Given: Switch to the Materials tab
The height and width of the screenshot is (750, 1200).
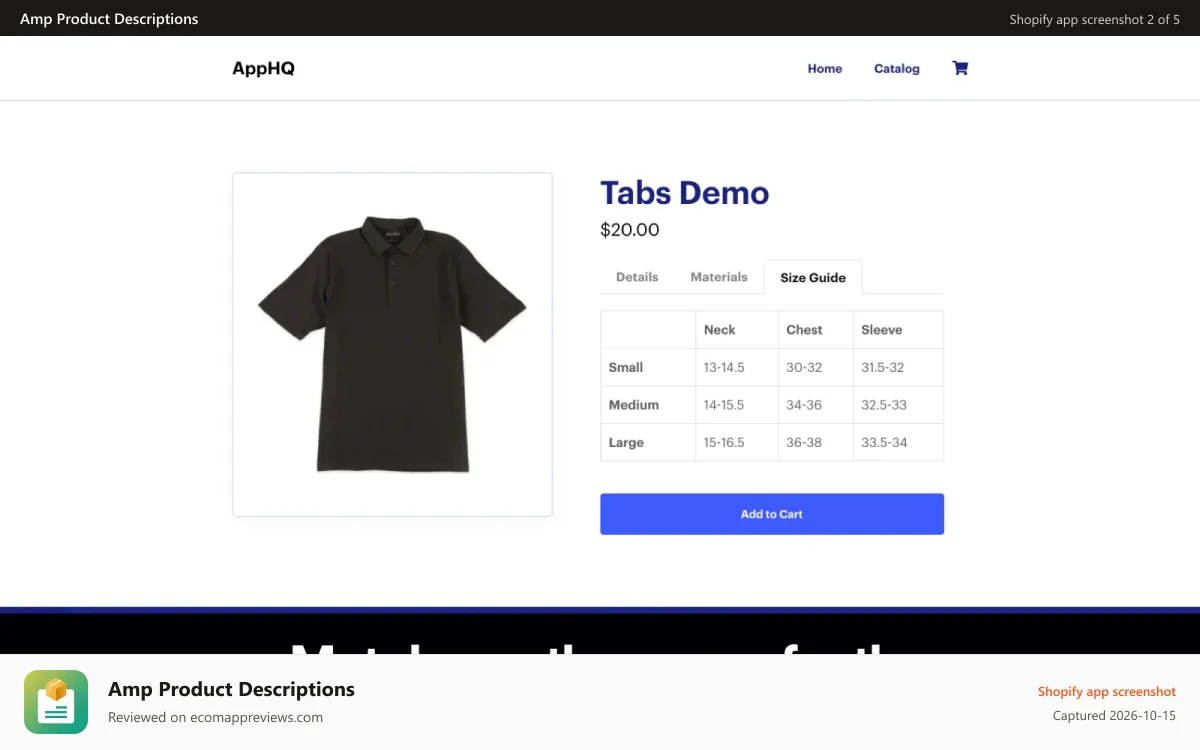Looking at the screenshot, I should tap(719, 277).
